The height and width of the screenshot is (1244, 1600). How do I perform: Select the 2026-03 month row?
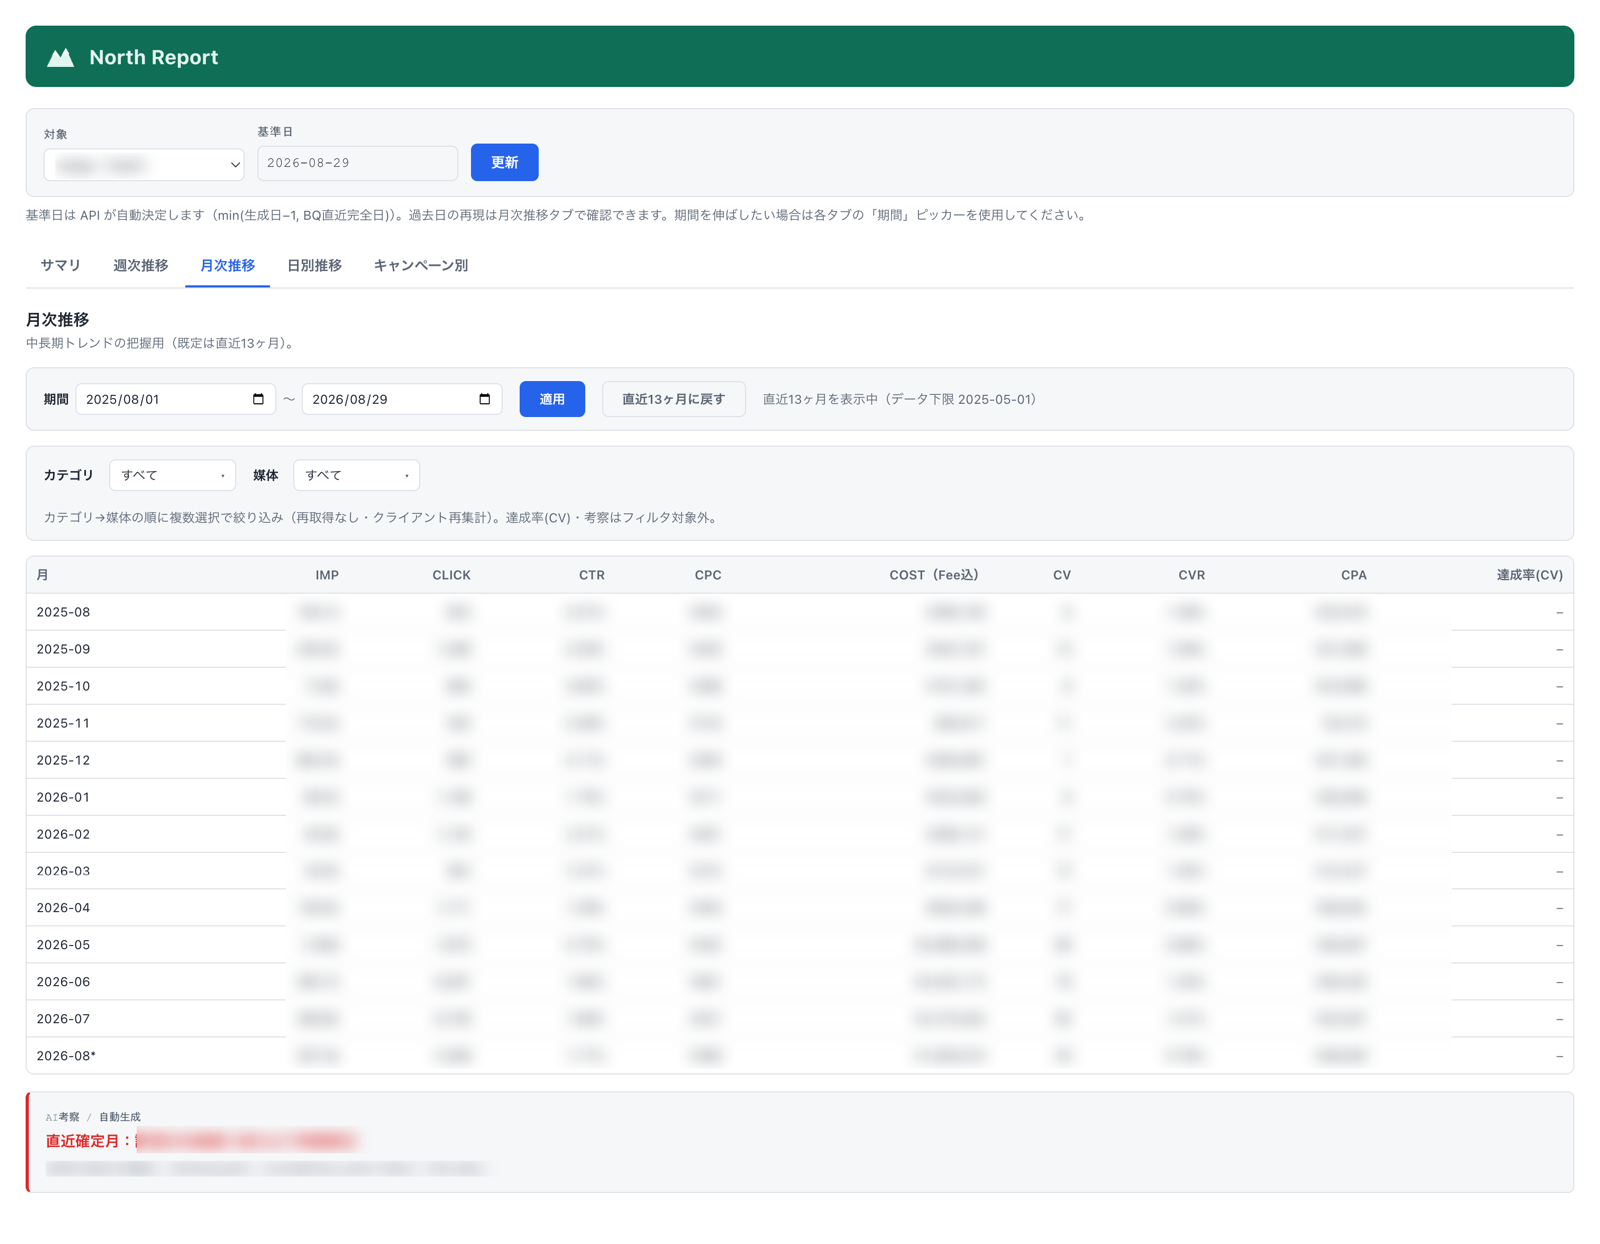click(800, 871)
